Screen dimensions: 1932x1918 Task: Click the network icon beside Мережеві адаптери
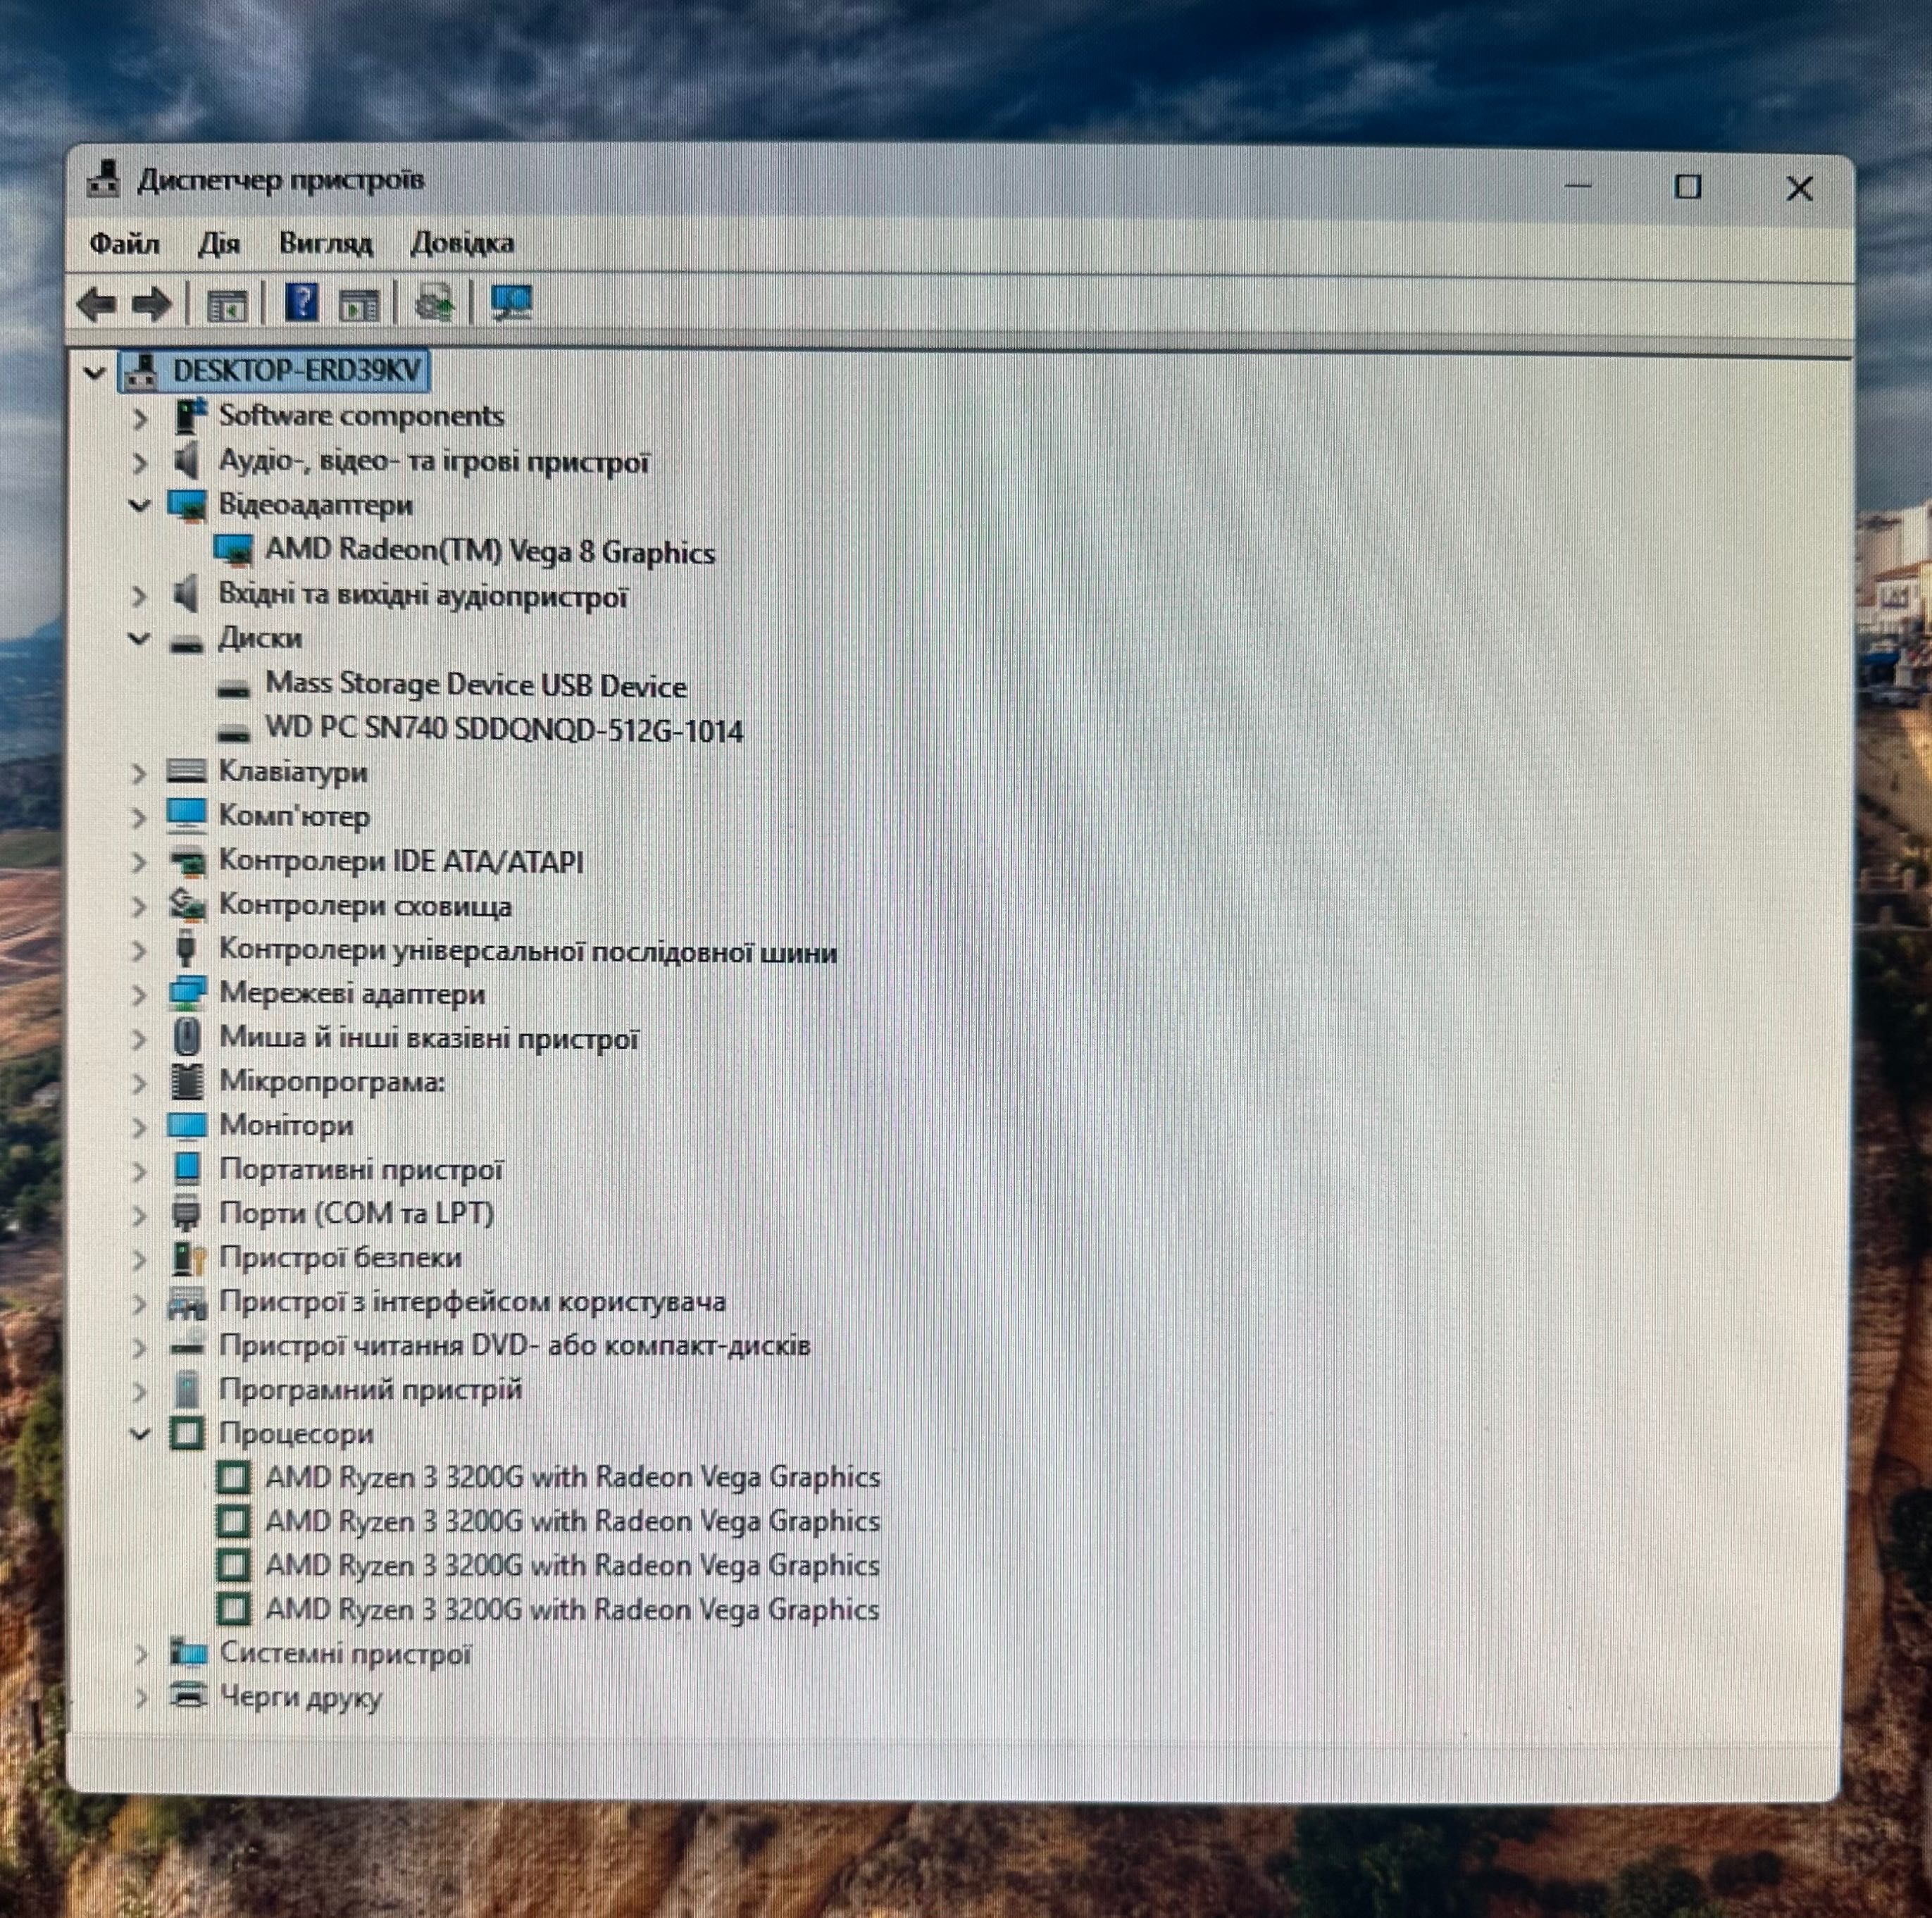[187, 993]
